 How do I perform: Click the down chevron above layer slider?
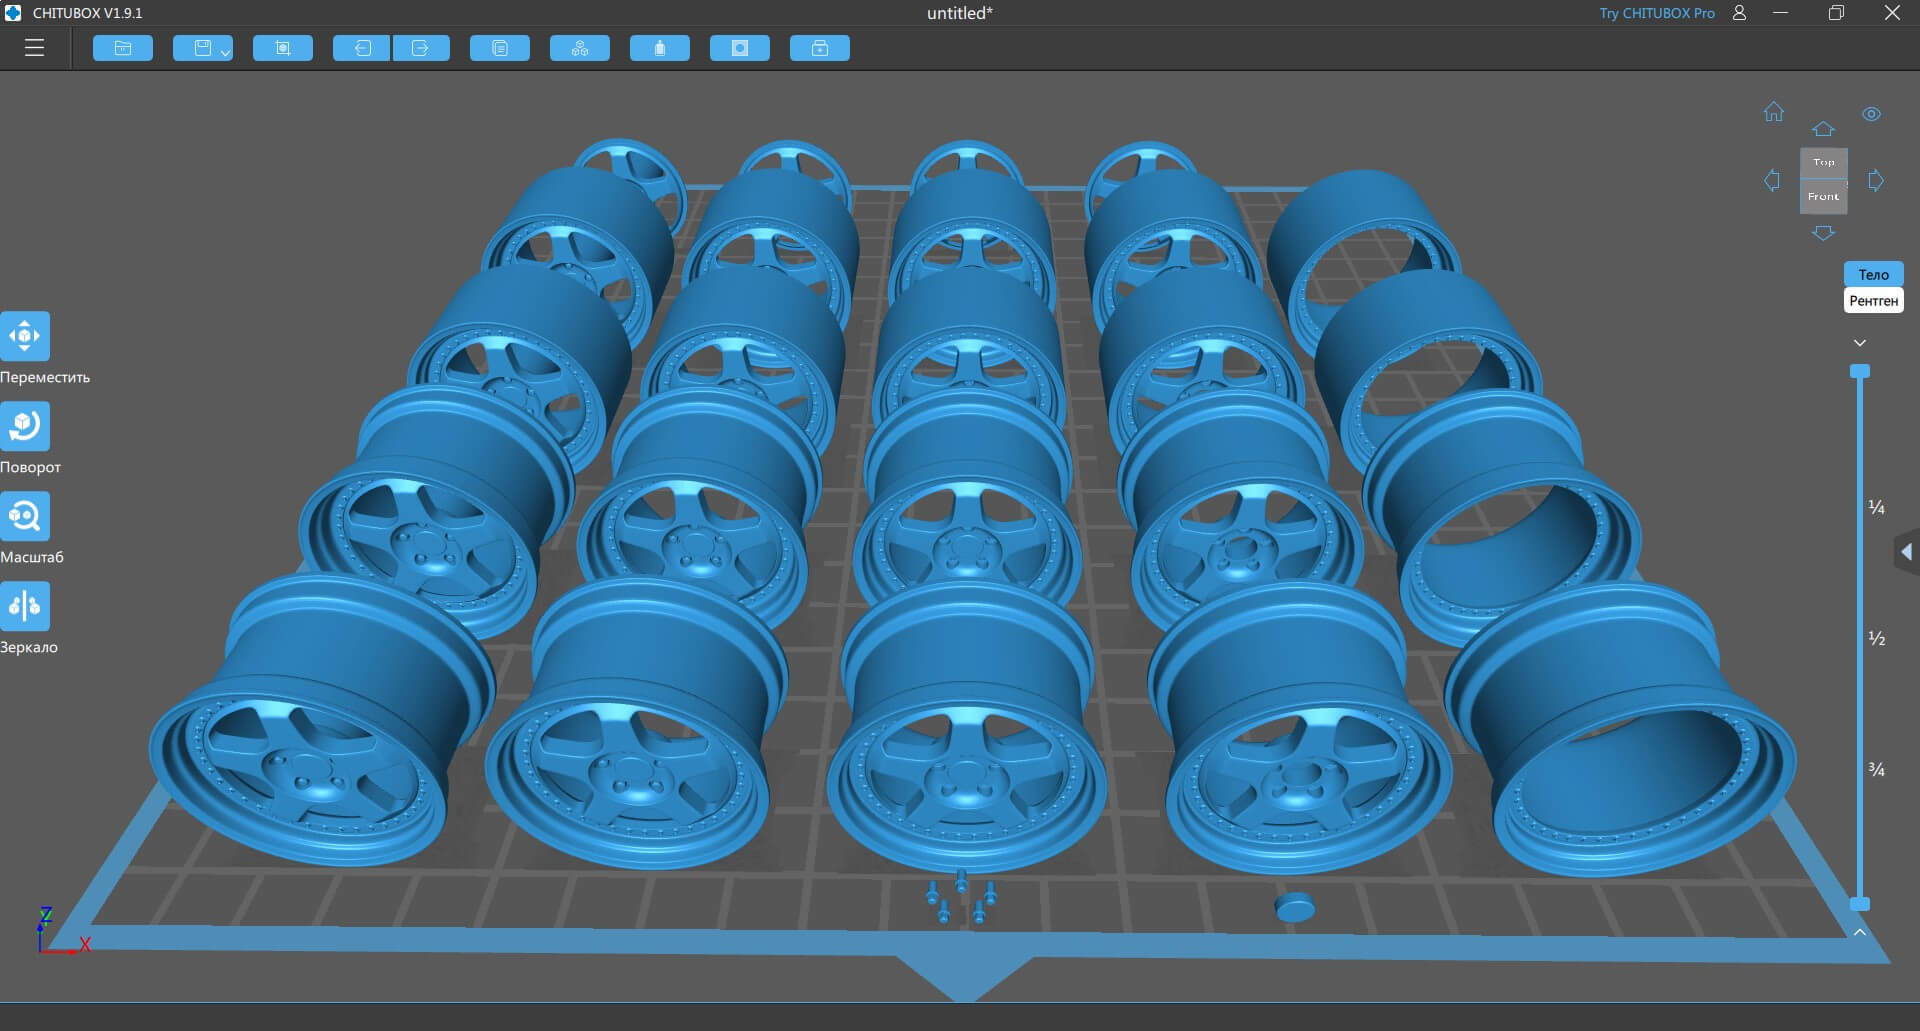coord(1860,343)
